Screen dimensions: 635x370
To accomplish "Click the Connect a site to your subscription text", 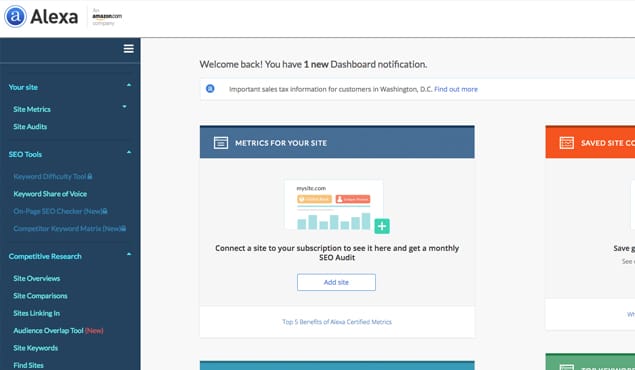I will click(337, 253).
